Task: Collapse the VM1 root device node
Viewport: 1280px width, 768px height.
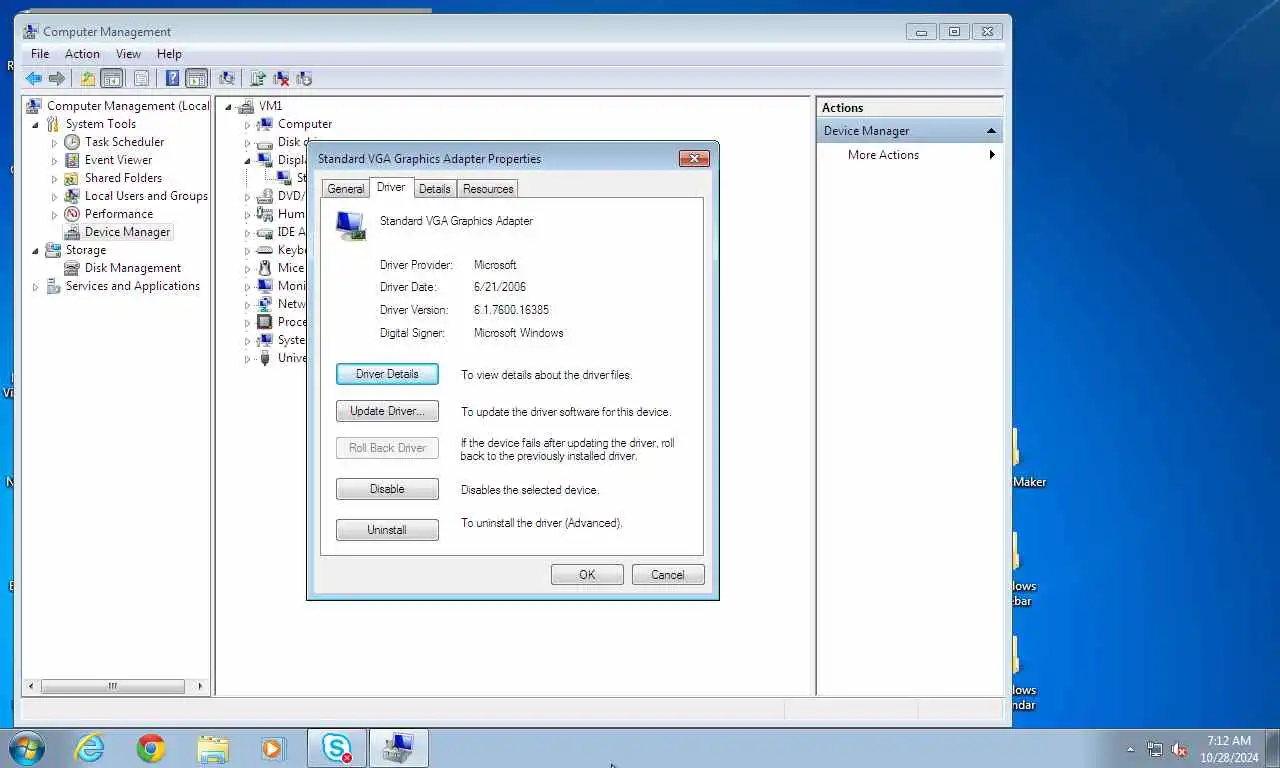Action: coord(229,106)
